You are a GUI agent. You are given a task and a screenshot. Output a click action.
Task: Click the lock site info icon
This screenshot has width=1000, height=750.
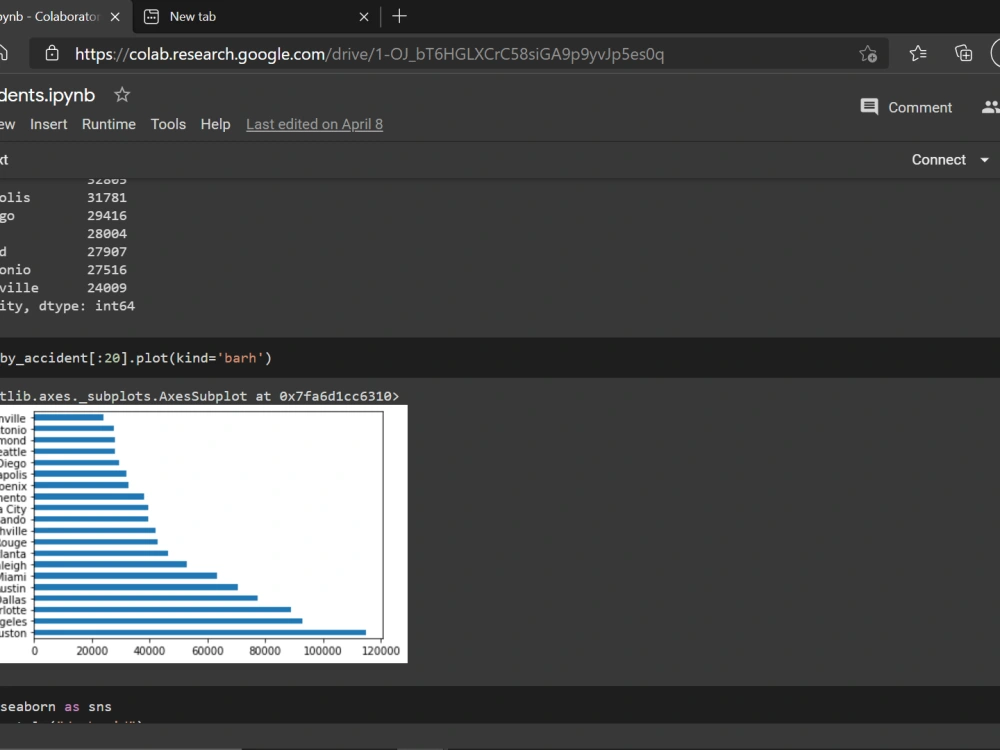point(52,54)
